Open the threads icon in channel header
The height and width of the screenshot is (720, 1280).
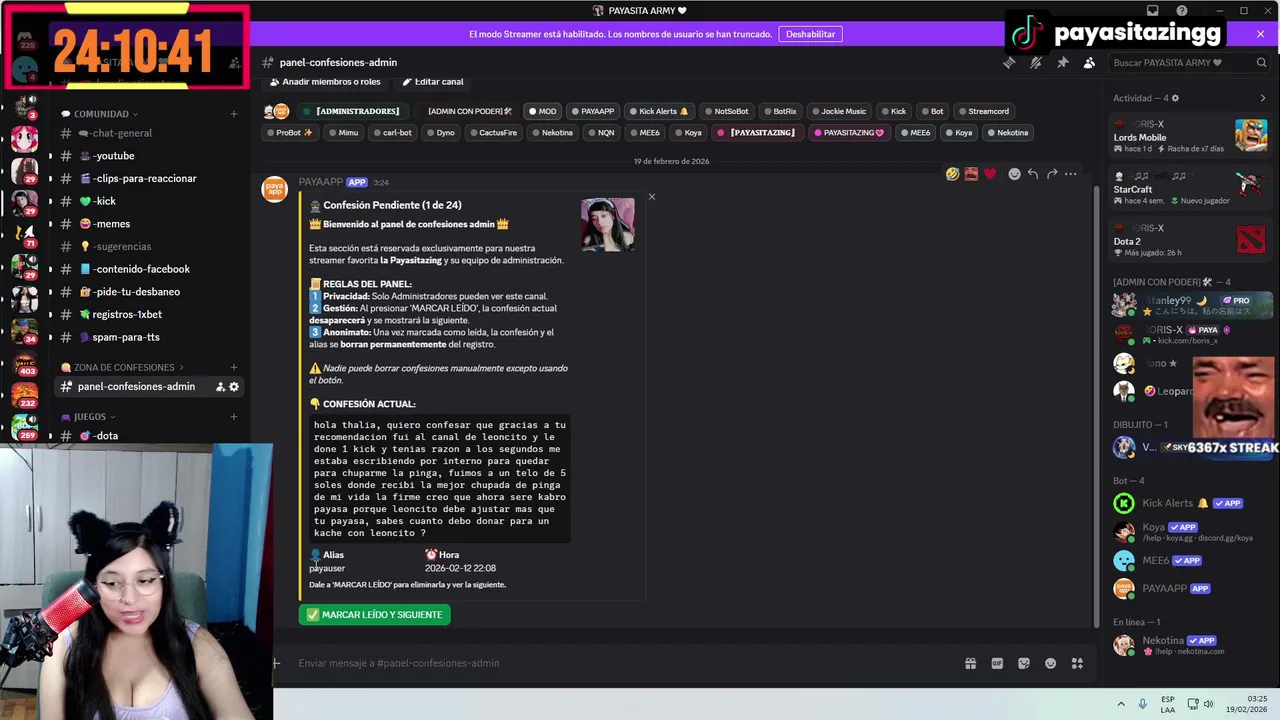tap(1009, 62)
